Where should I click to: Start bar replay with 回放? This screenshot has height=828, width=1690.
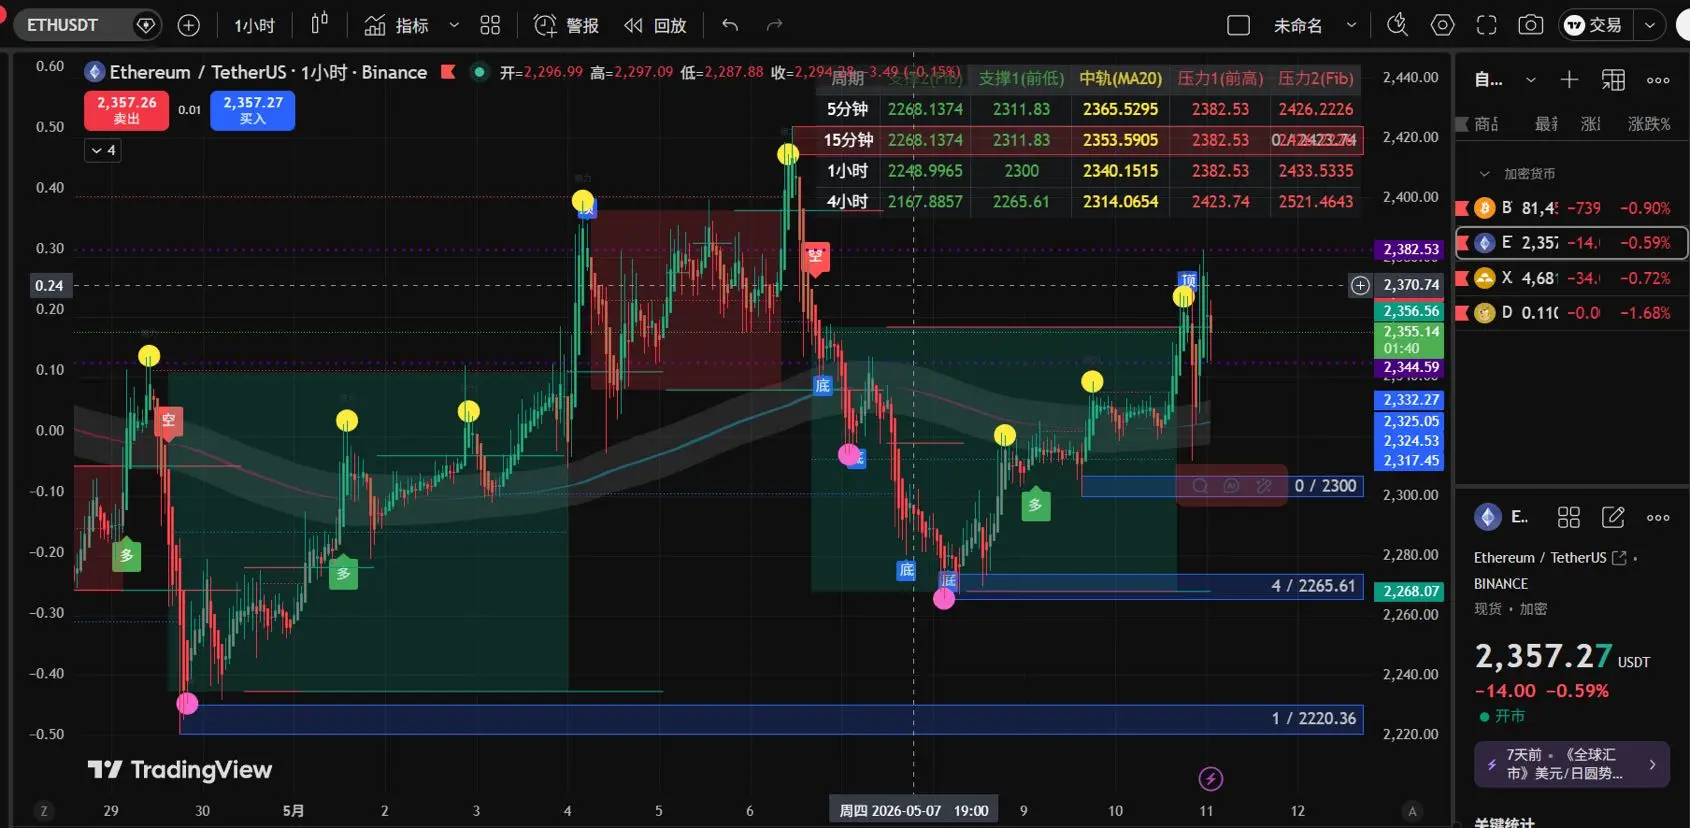pyautogui.click(x=655, y=25)
